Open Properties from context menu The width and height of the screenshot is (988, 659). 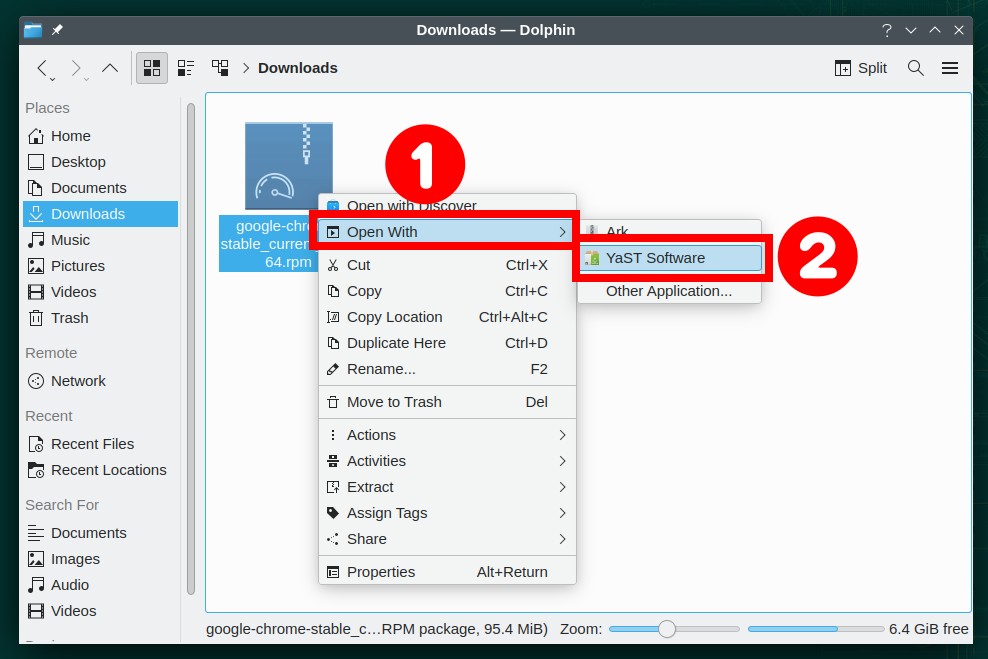(447, 572)
